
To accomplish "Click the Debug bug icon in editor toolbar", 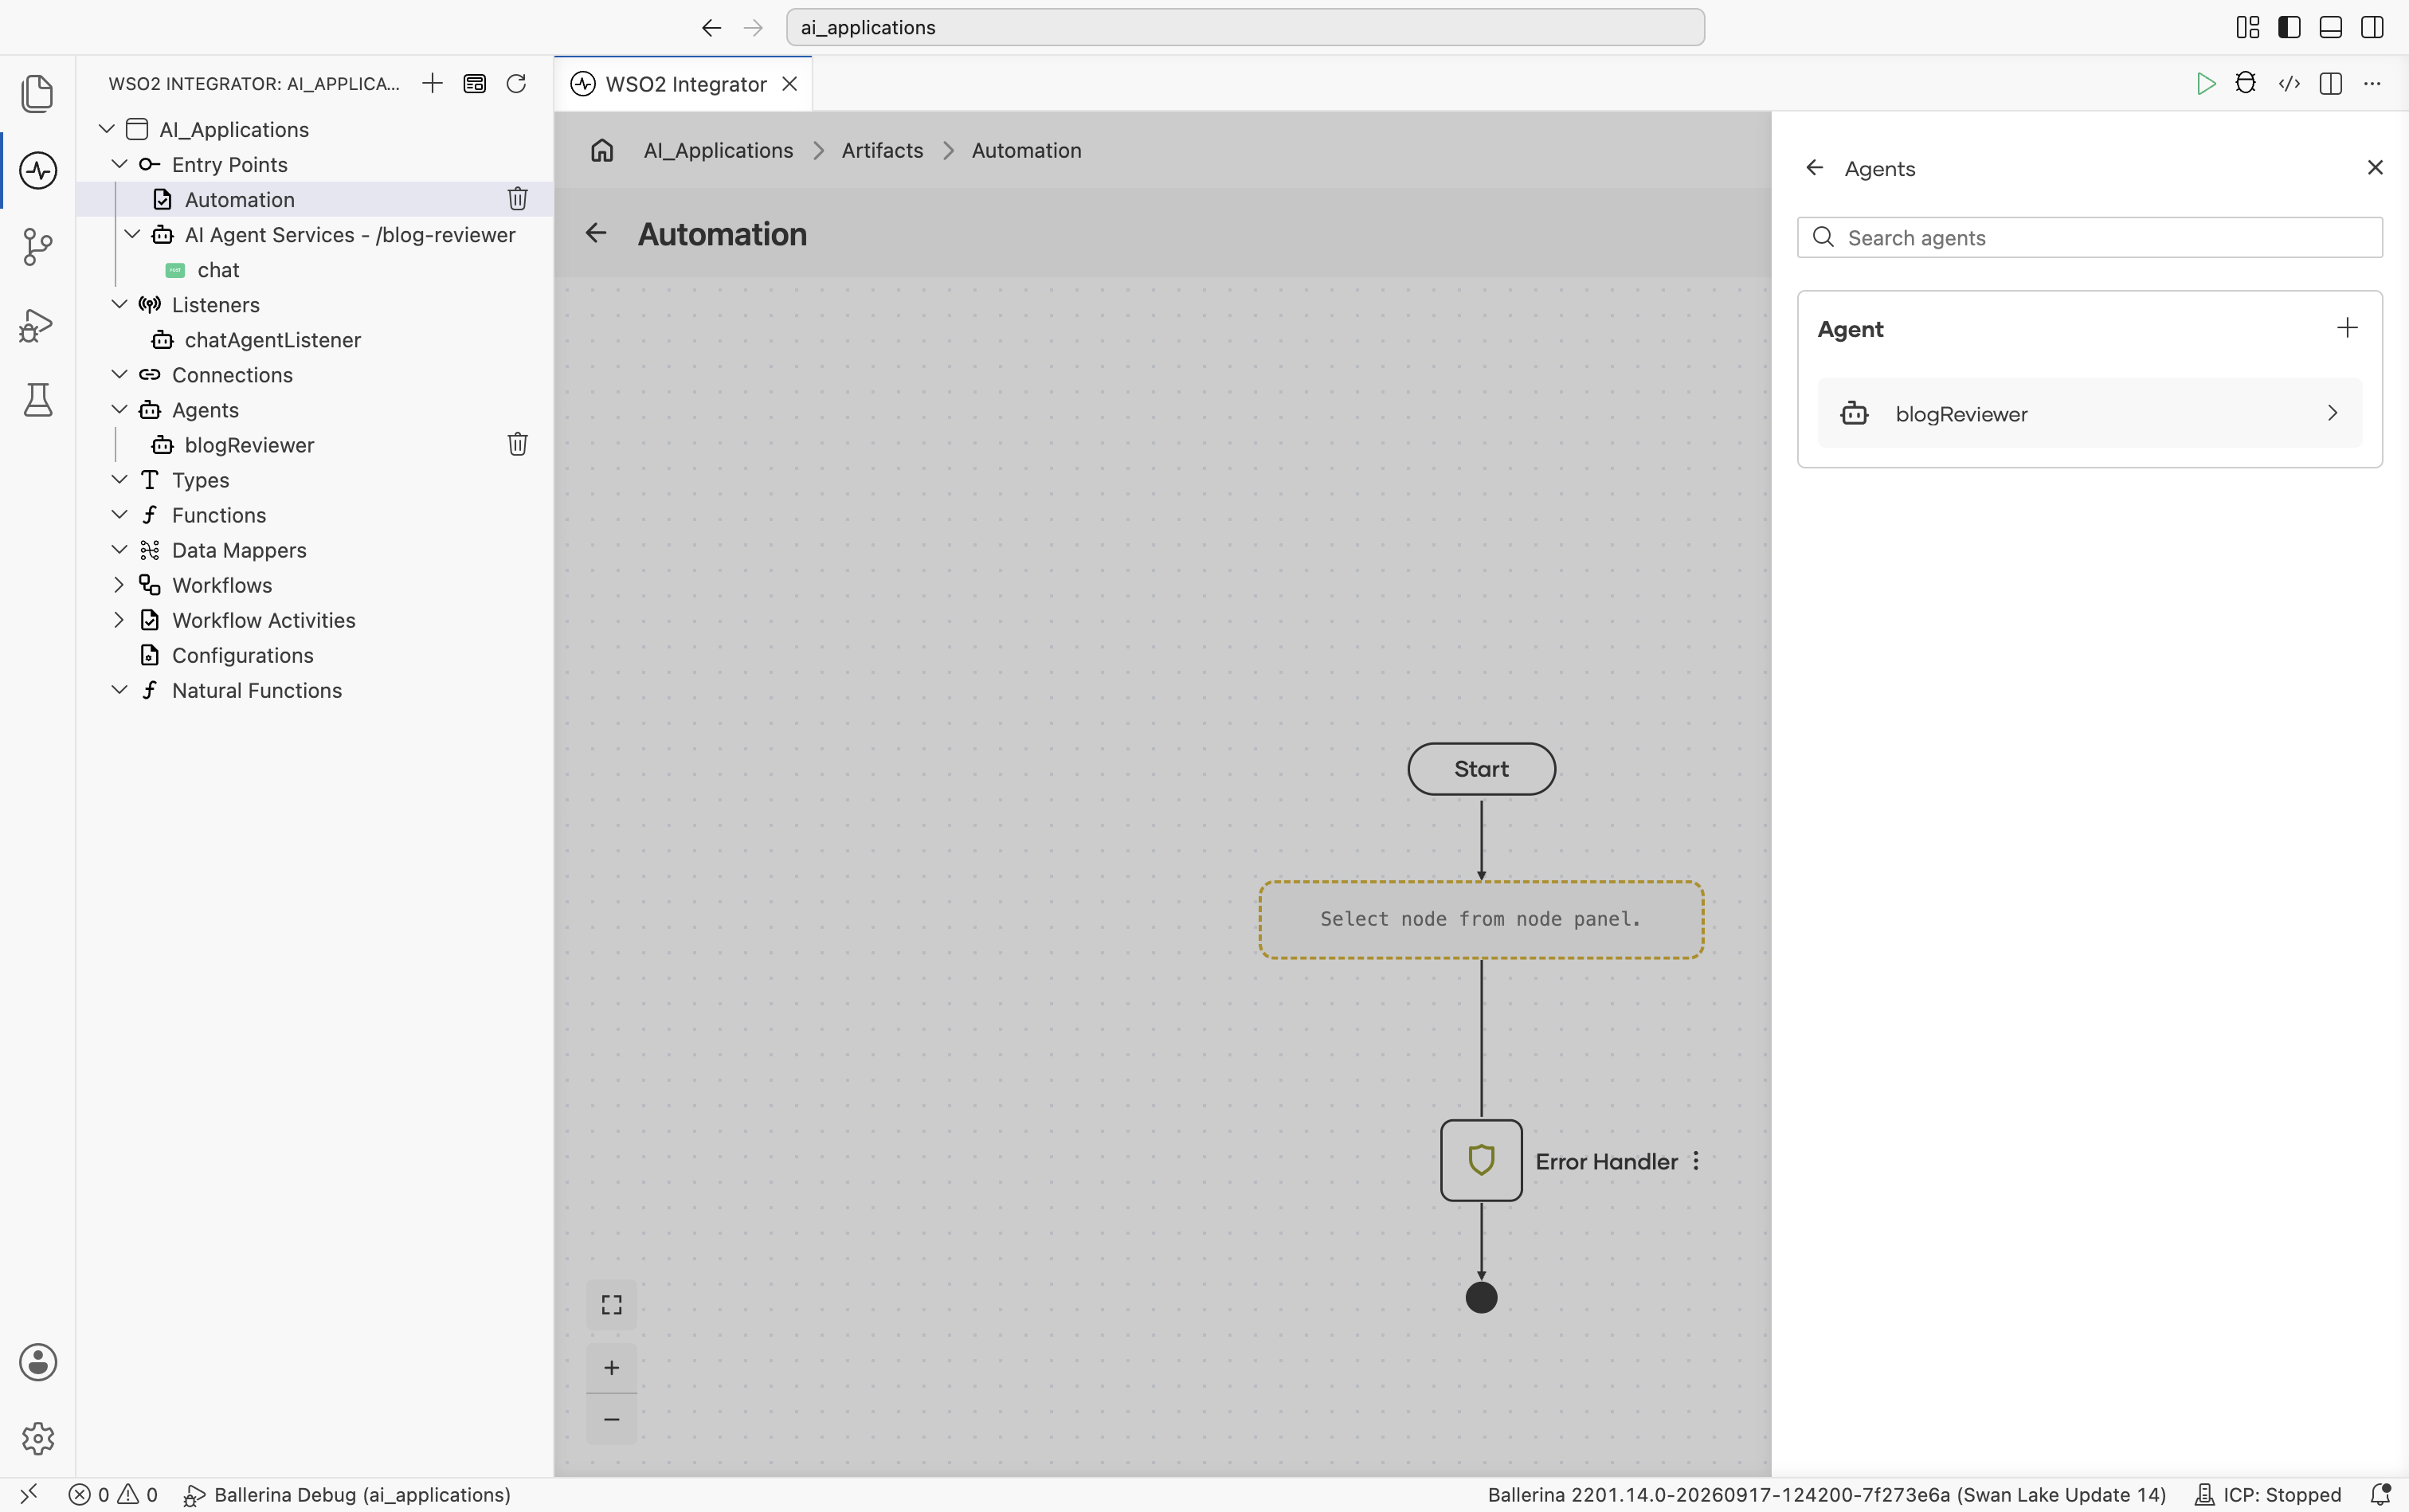I will (2246, 84).
